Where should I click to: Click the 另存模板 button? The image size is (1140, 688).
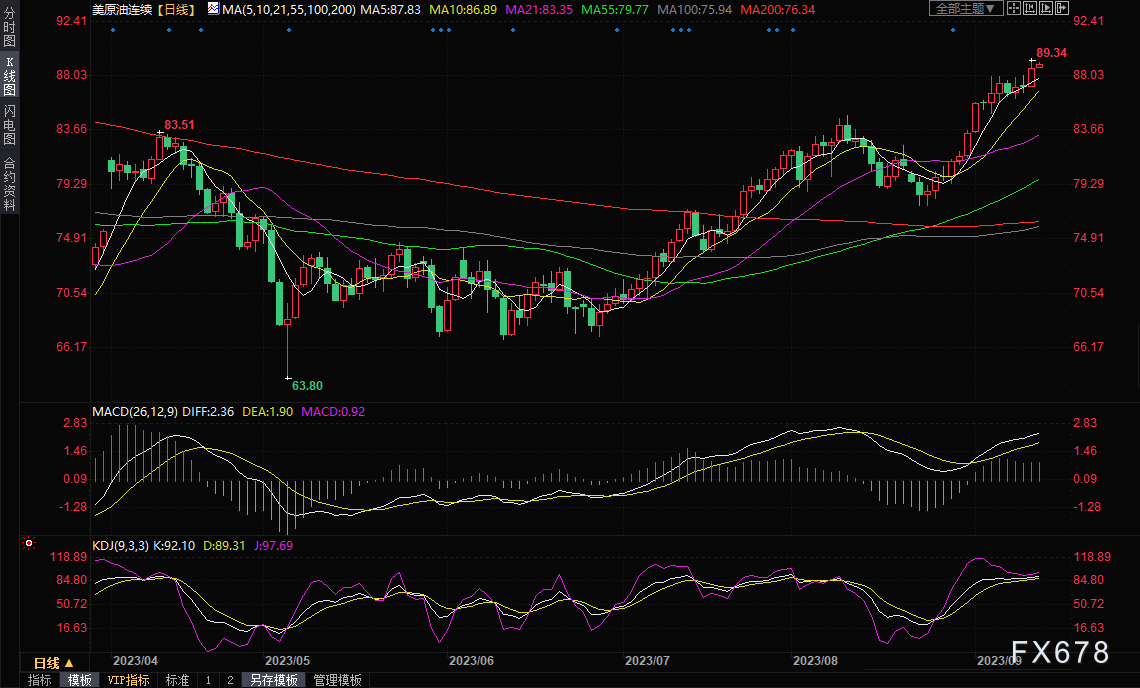point(273,680)
